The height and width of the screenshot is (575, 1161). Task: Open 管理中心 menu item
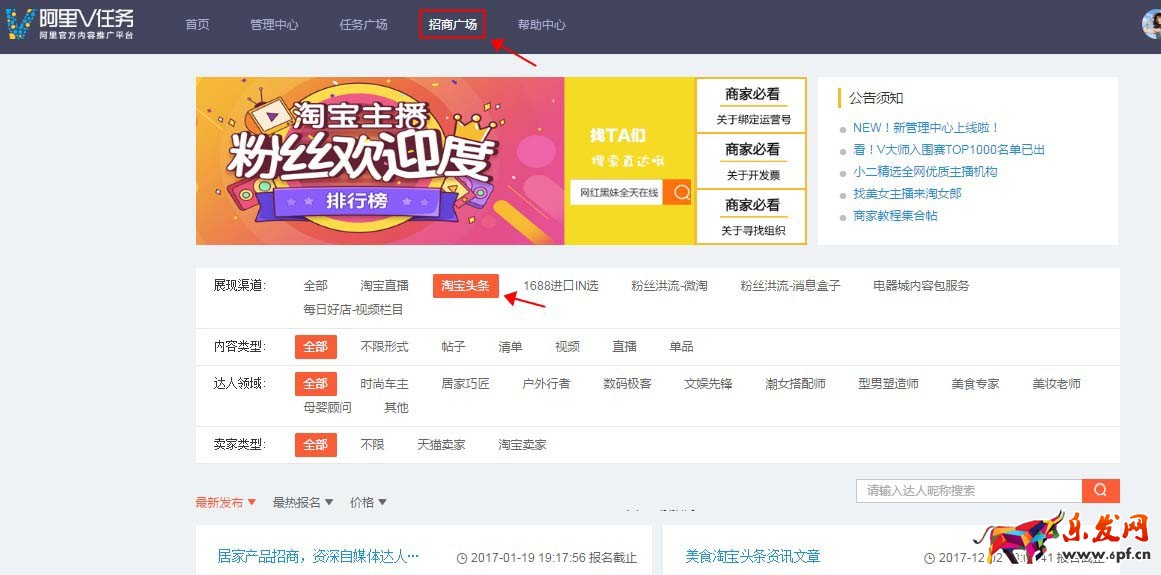coord(274,24)
